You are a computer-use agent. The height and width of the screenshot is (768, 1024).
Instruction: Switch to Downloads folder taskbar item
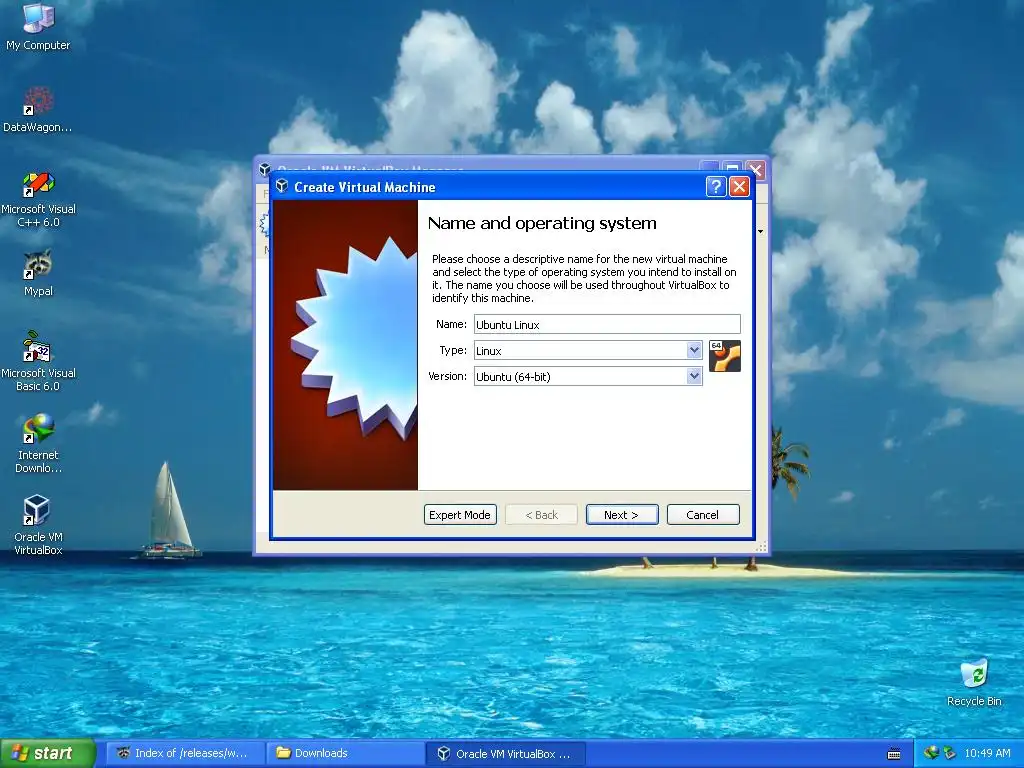[345, 753]
